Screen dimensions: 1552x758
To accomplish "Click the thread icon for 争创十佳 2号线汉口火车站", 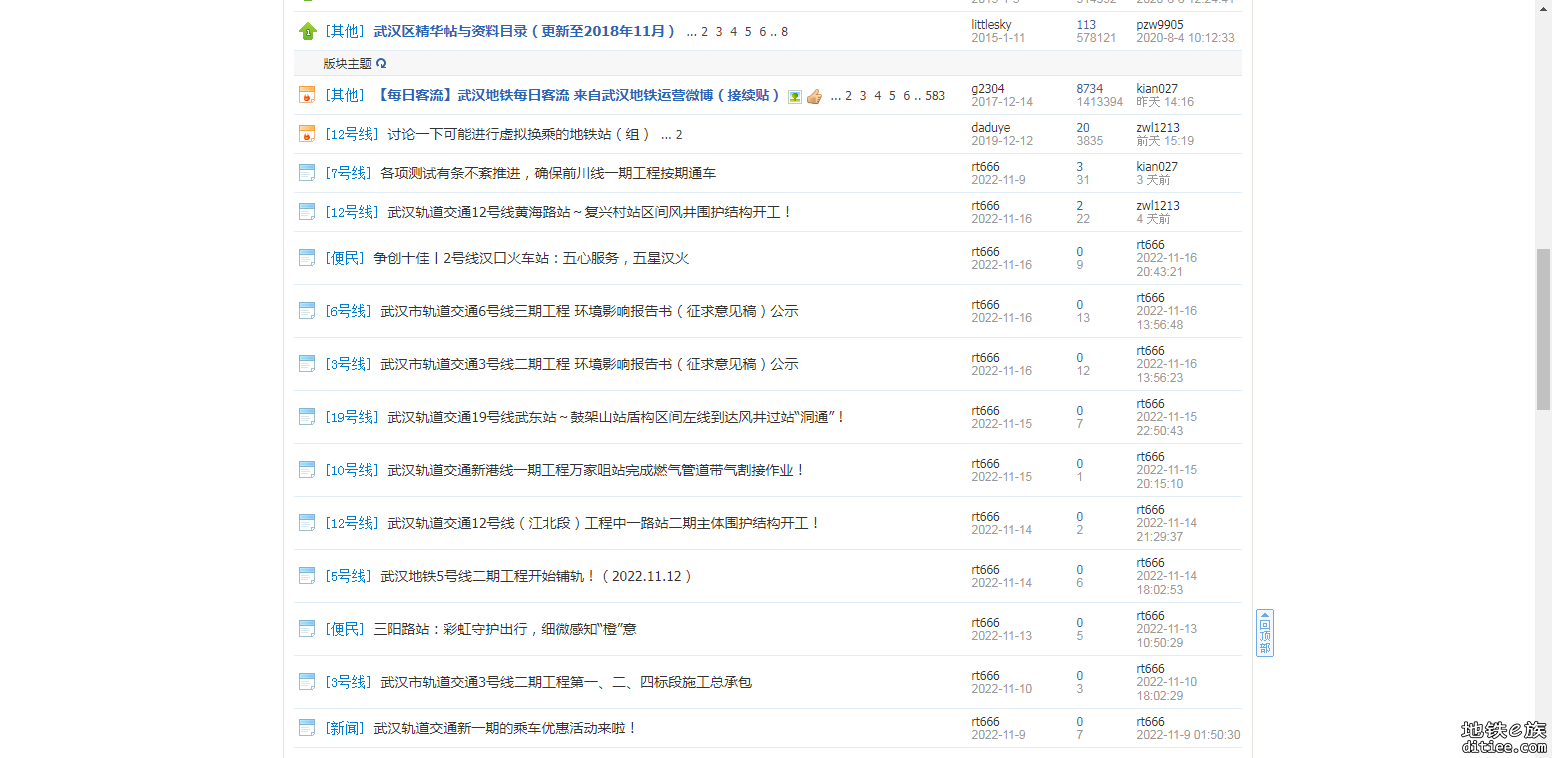I will click(307, 258).
